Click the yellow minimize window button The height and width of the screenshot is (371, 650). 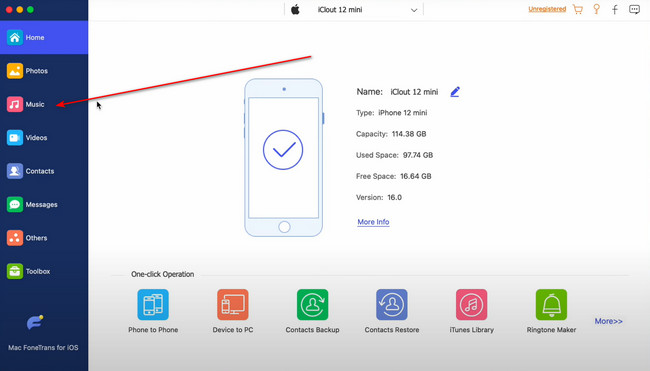click(19, 10)
